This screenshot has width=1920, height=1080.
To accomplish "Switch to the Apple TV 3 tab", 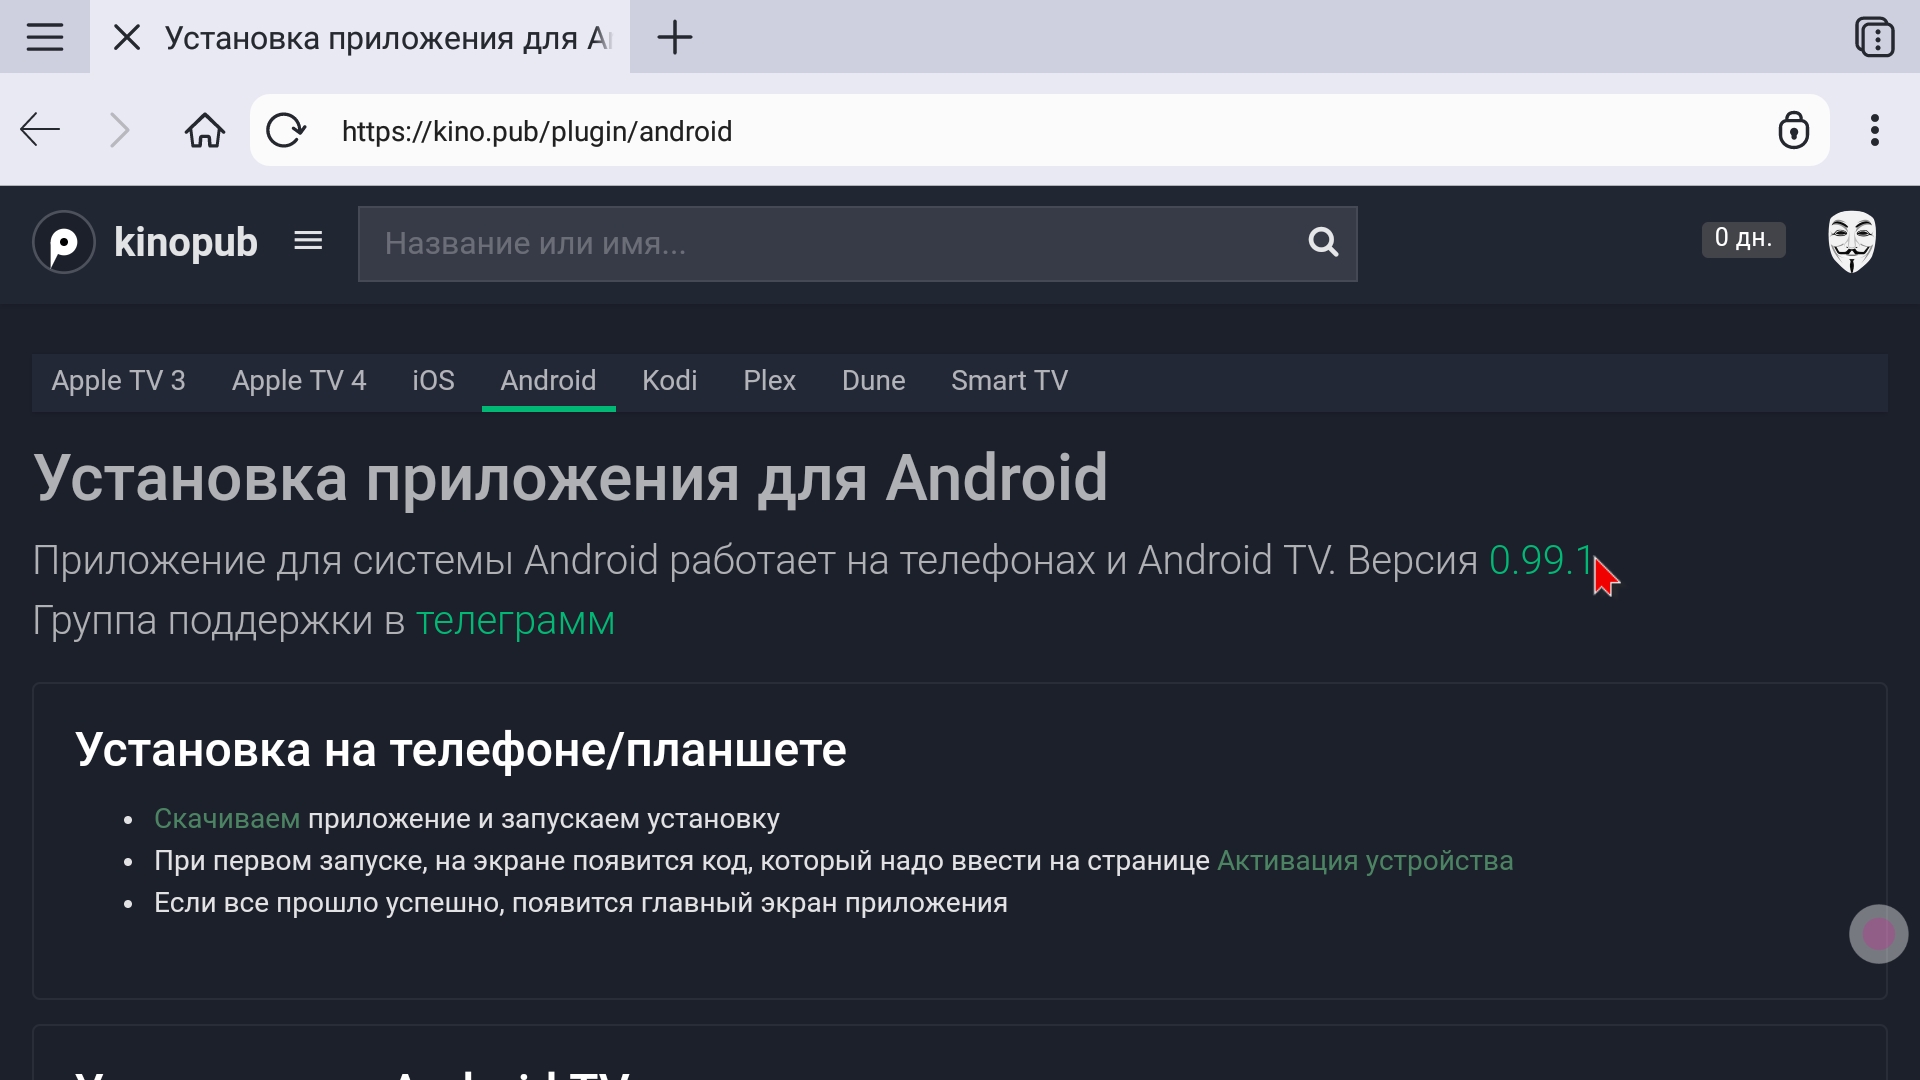I will [119, 381].
